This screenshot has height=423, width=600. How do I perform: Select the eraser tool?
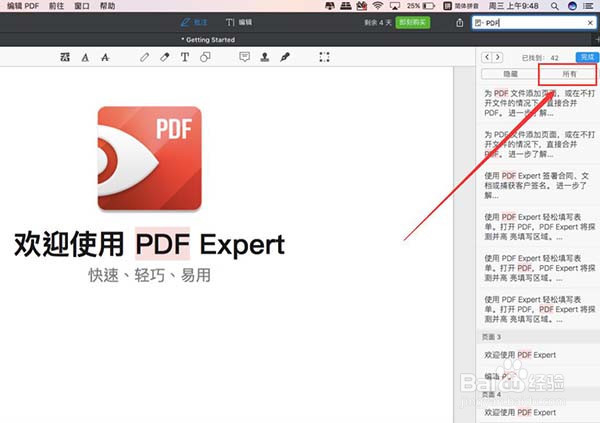[x=165, y=57]
